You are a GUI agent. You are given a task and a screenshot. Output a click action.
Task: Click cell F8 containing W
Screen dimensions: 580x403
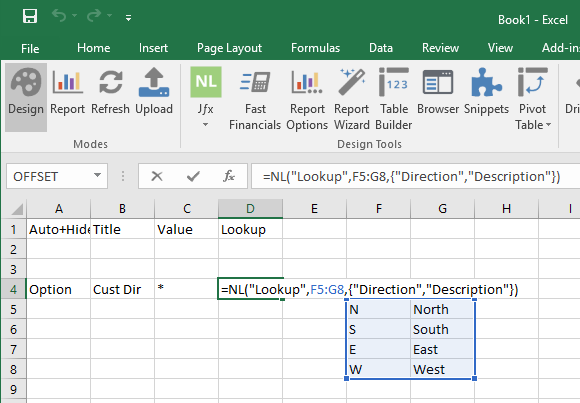[378, 369]
